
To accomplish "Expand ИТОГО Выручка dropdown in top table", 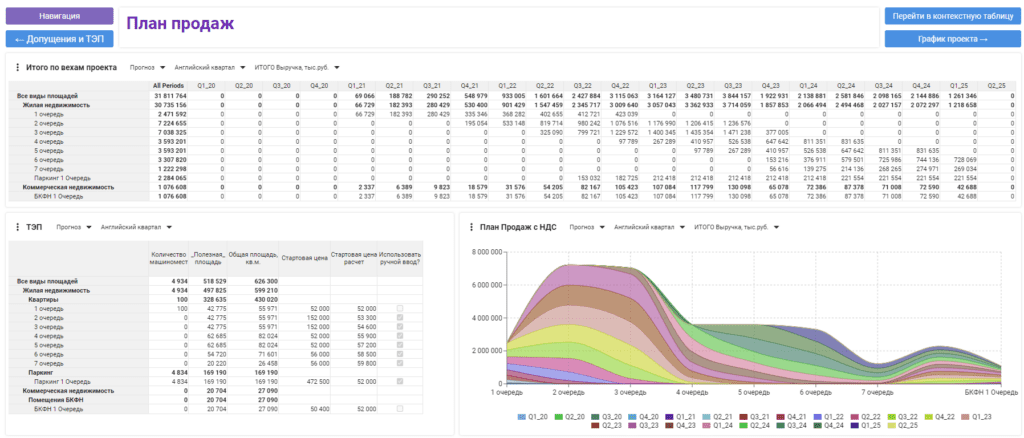I will click(x=298, y=68).
